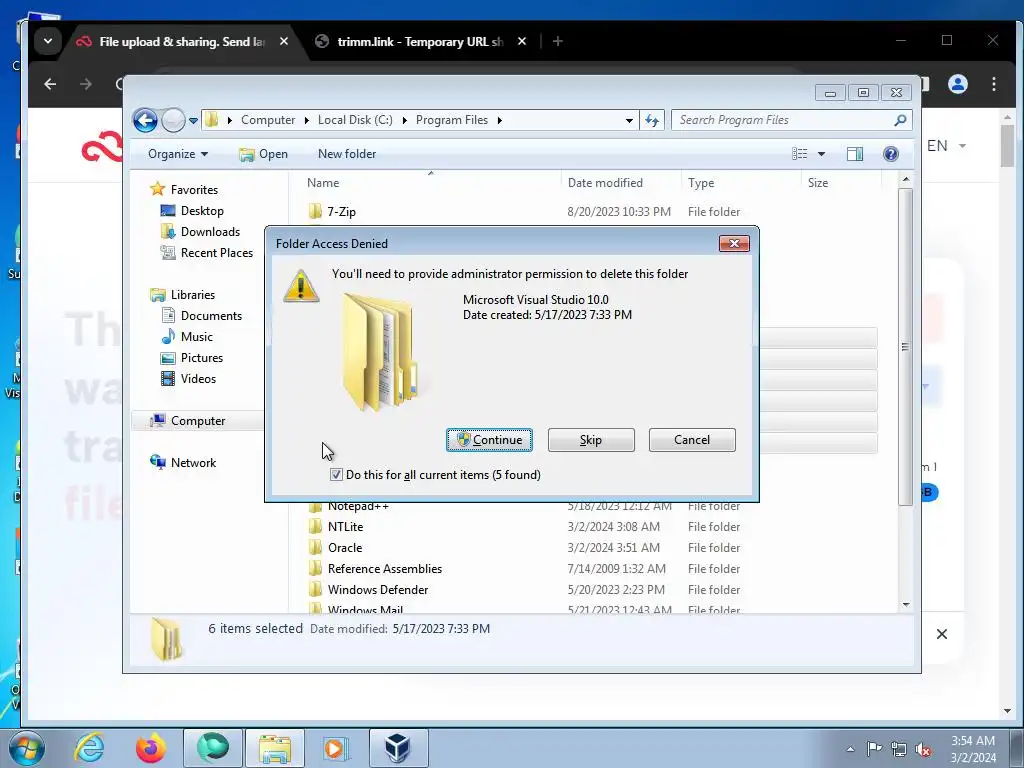This screenshot has height=768, width=1024.
Task: Click Open in the Explorer toolbar
Action: point(263,154)
